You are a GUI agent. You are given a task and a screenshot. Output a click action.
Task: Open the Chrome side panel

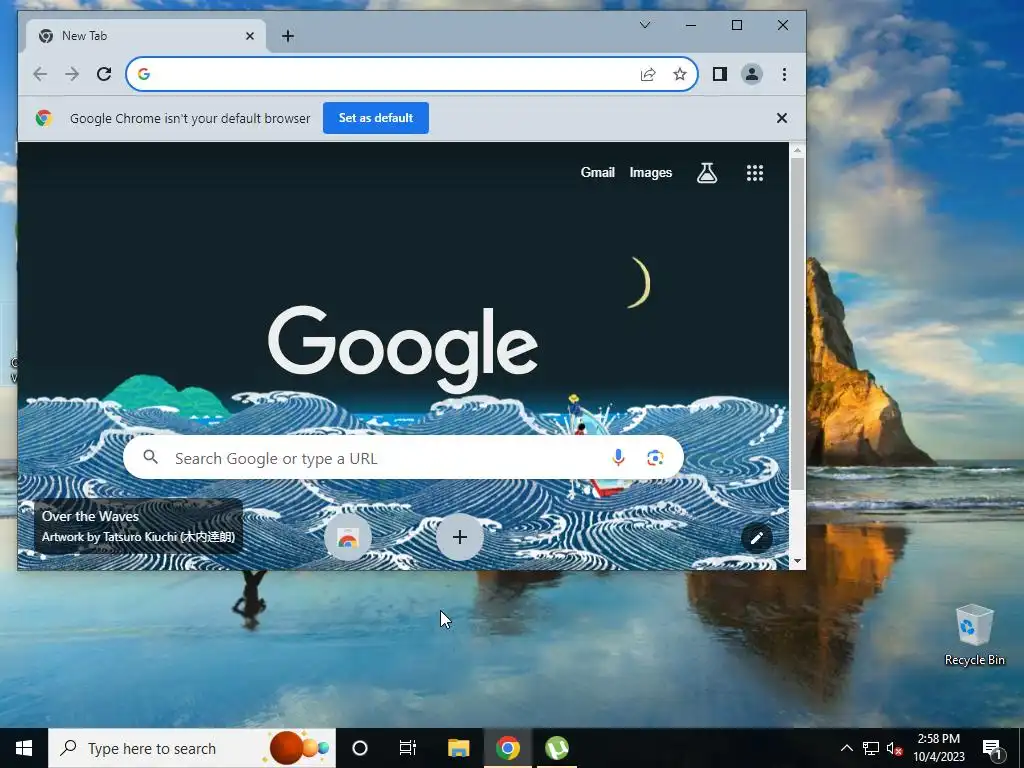pyautogui.click(x=720, y=74)
